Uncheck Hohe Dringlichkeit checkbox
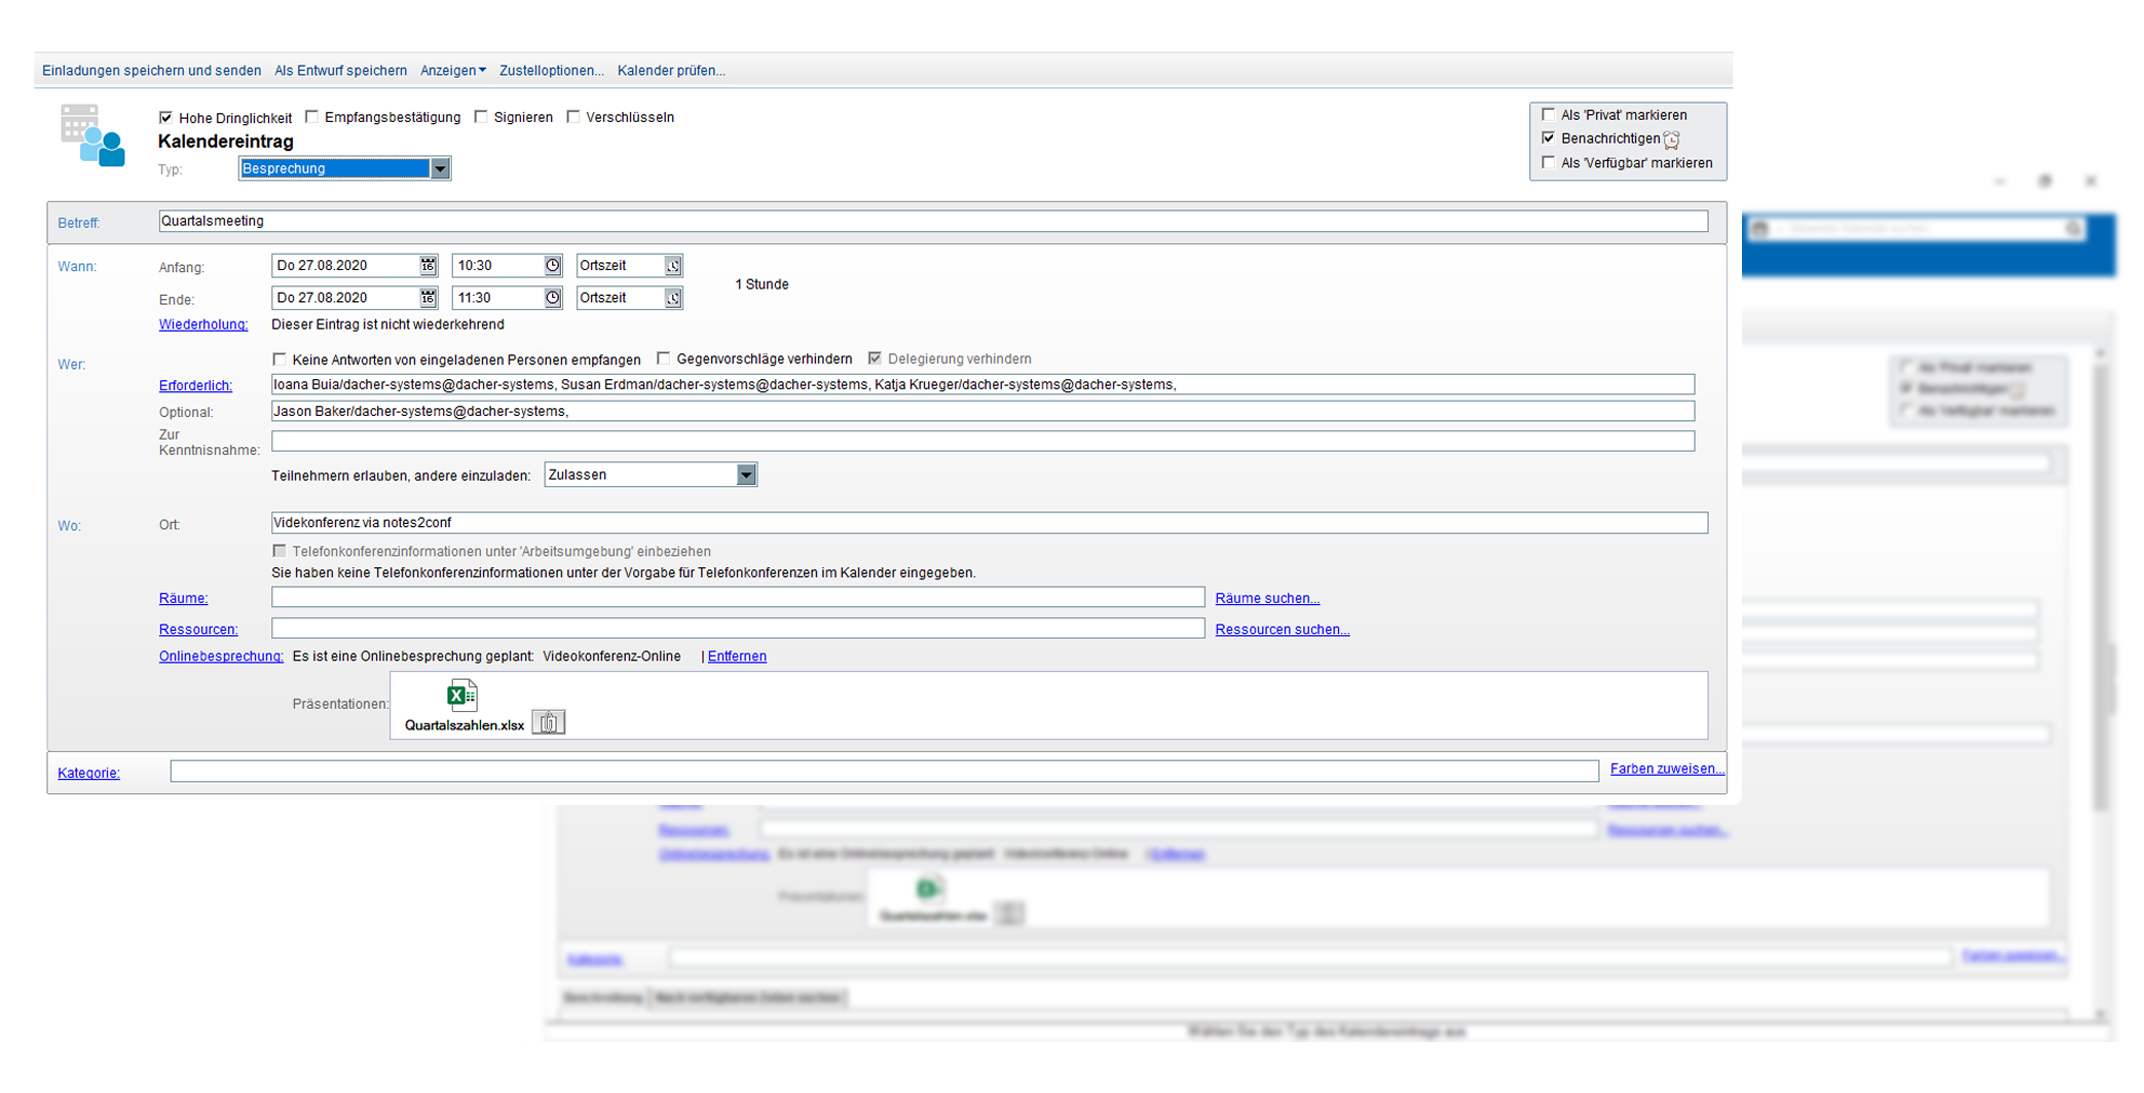The height and width of the screenshot is (1093, 2144). (x=166, y=118)
